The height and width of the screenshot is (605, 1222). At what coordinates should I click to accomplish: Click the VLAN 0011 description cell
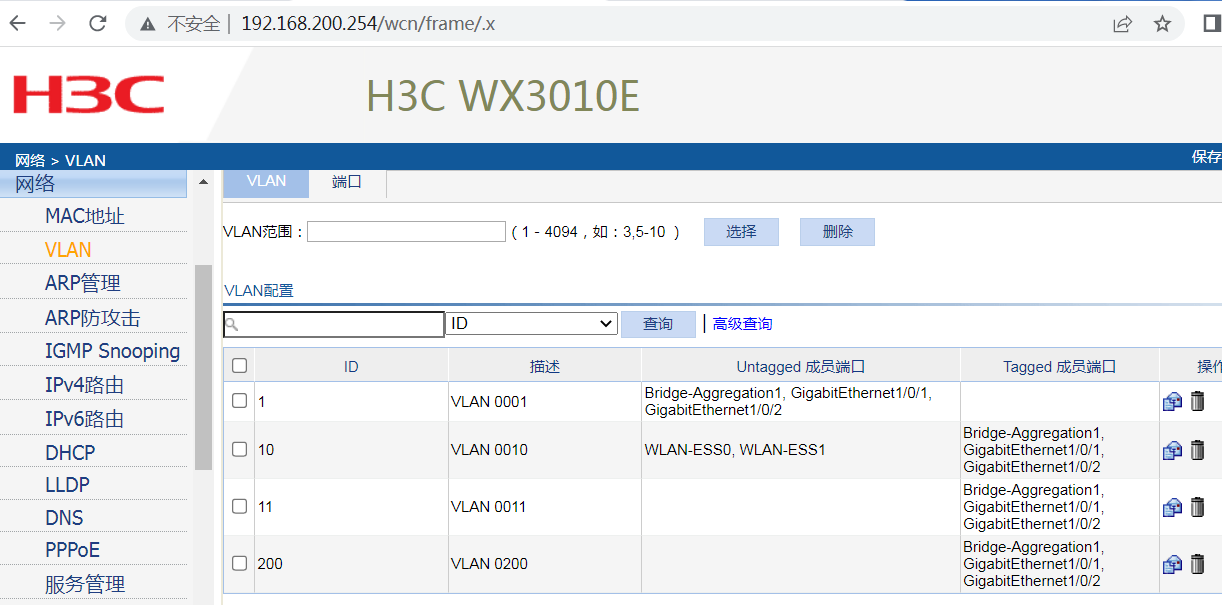click(x=545, y=507)
